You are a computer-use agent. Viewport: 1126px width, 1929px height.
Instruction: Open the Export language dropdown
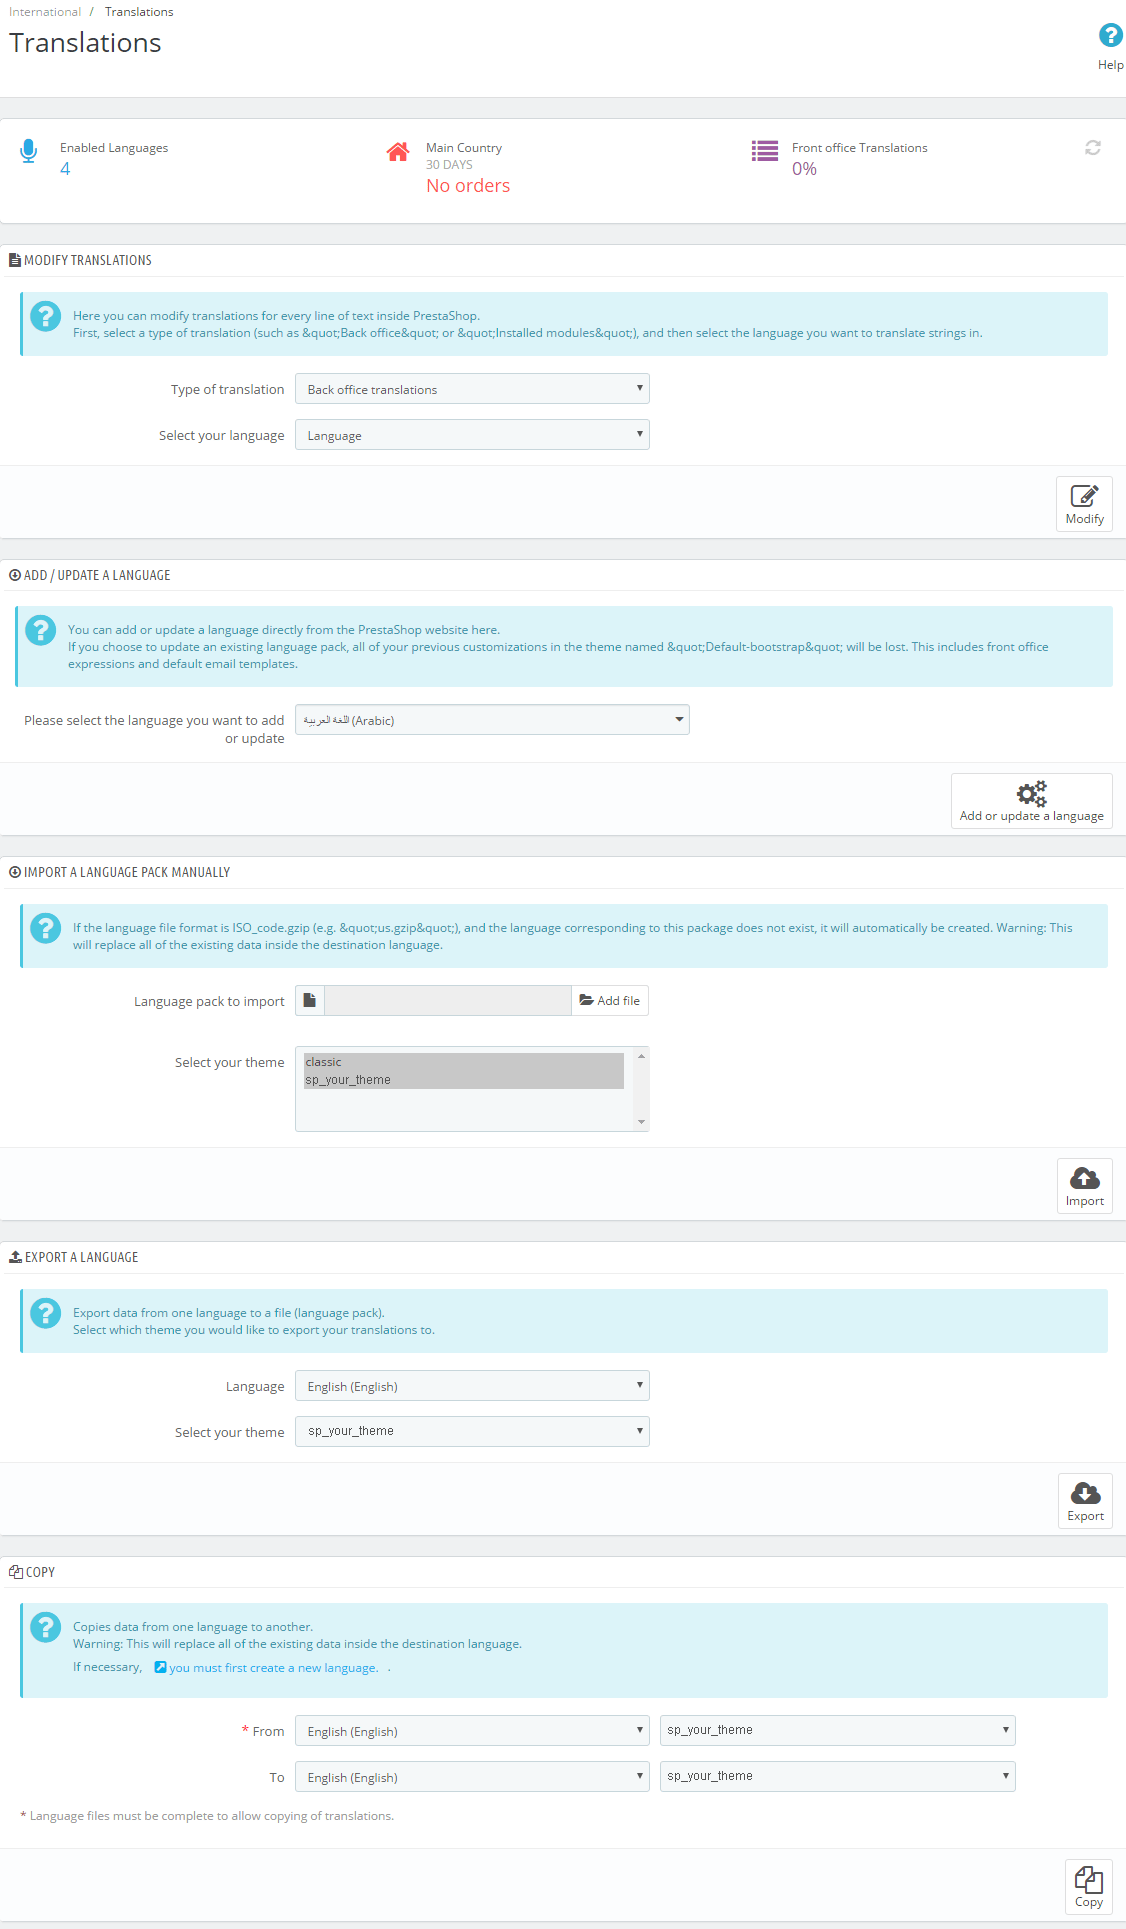472,1386
